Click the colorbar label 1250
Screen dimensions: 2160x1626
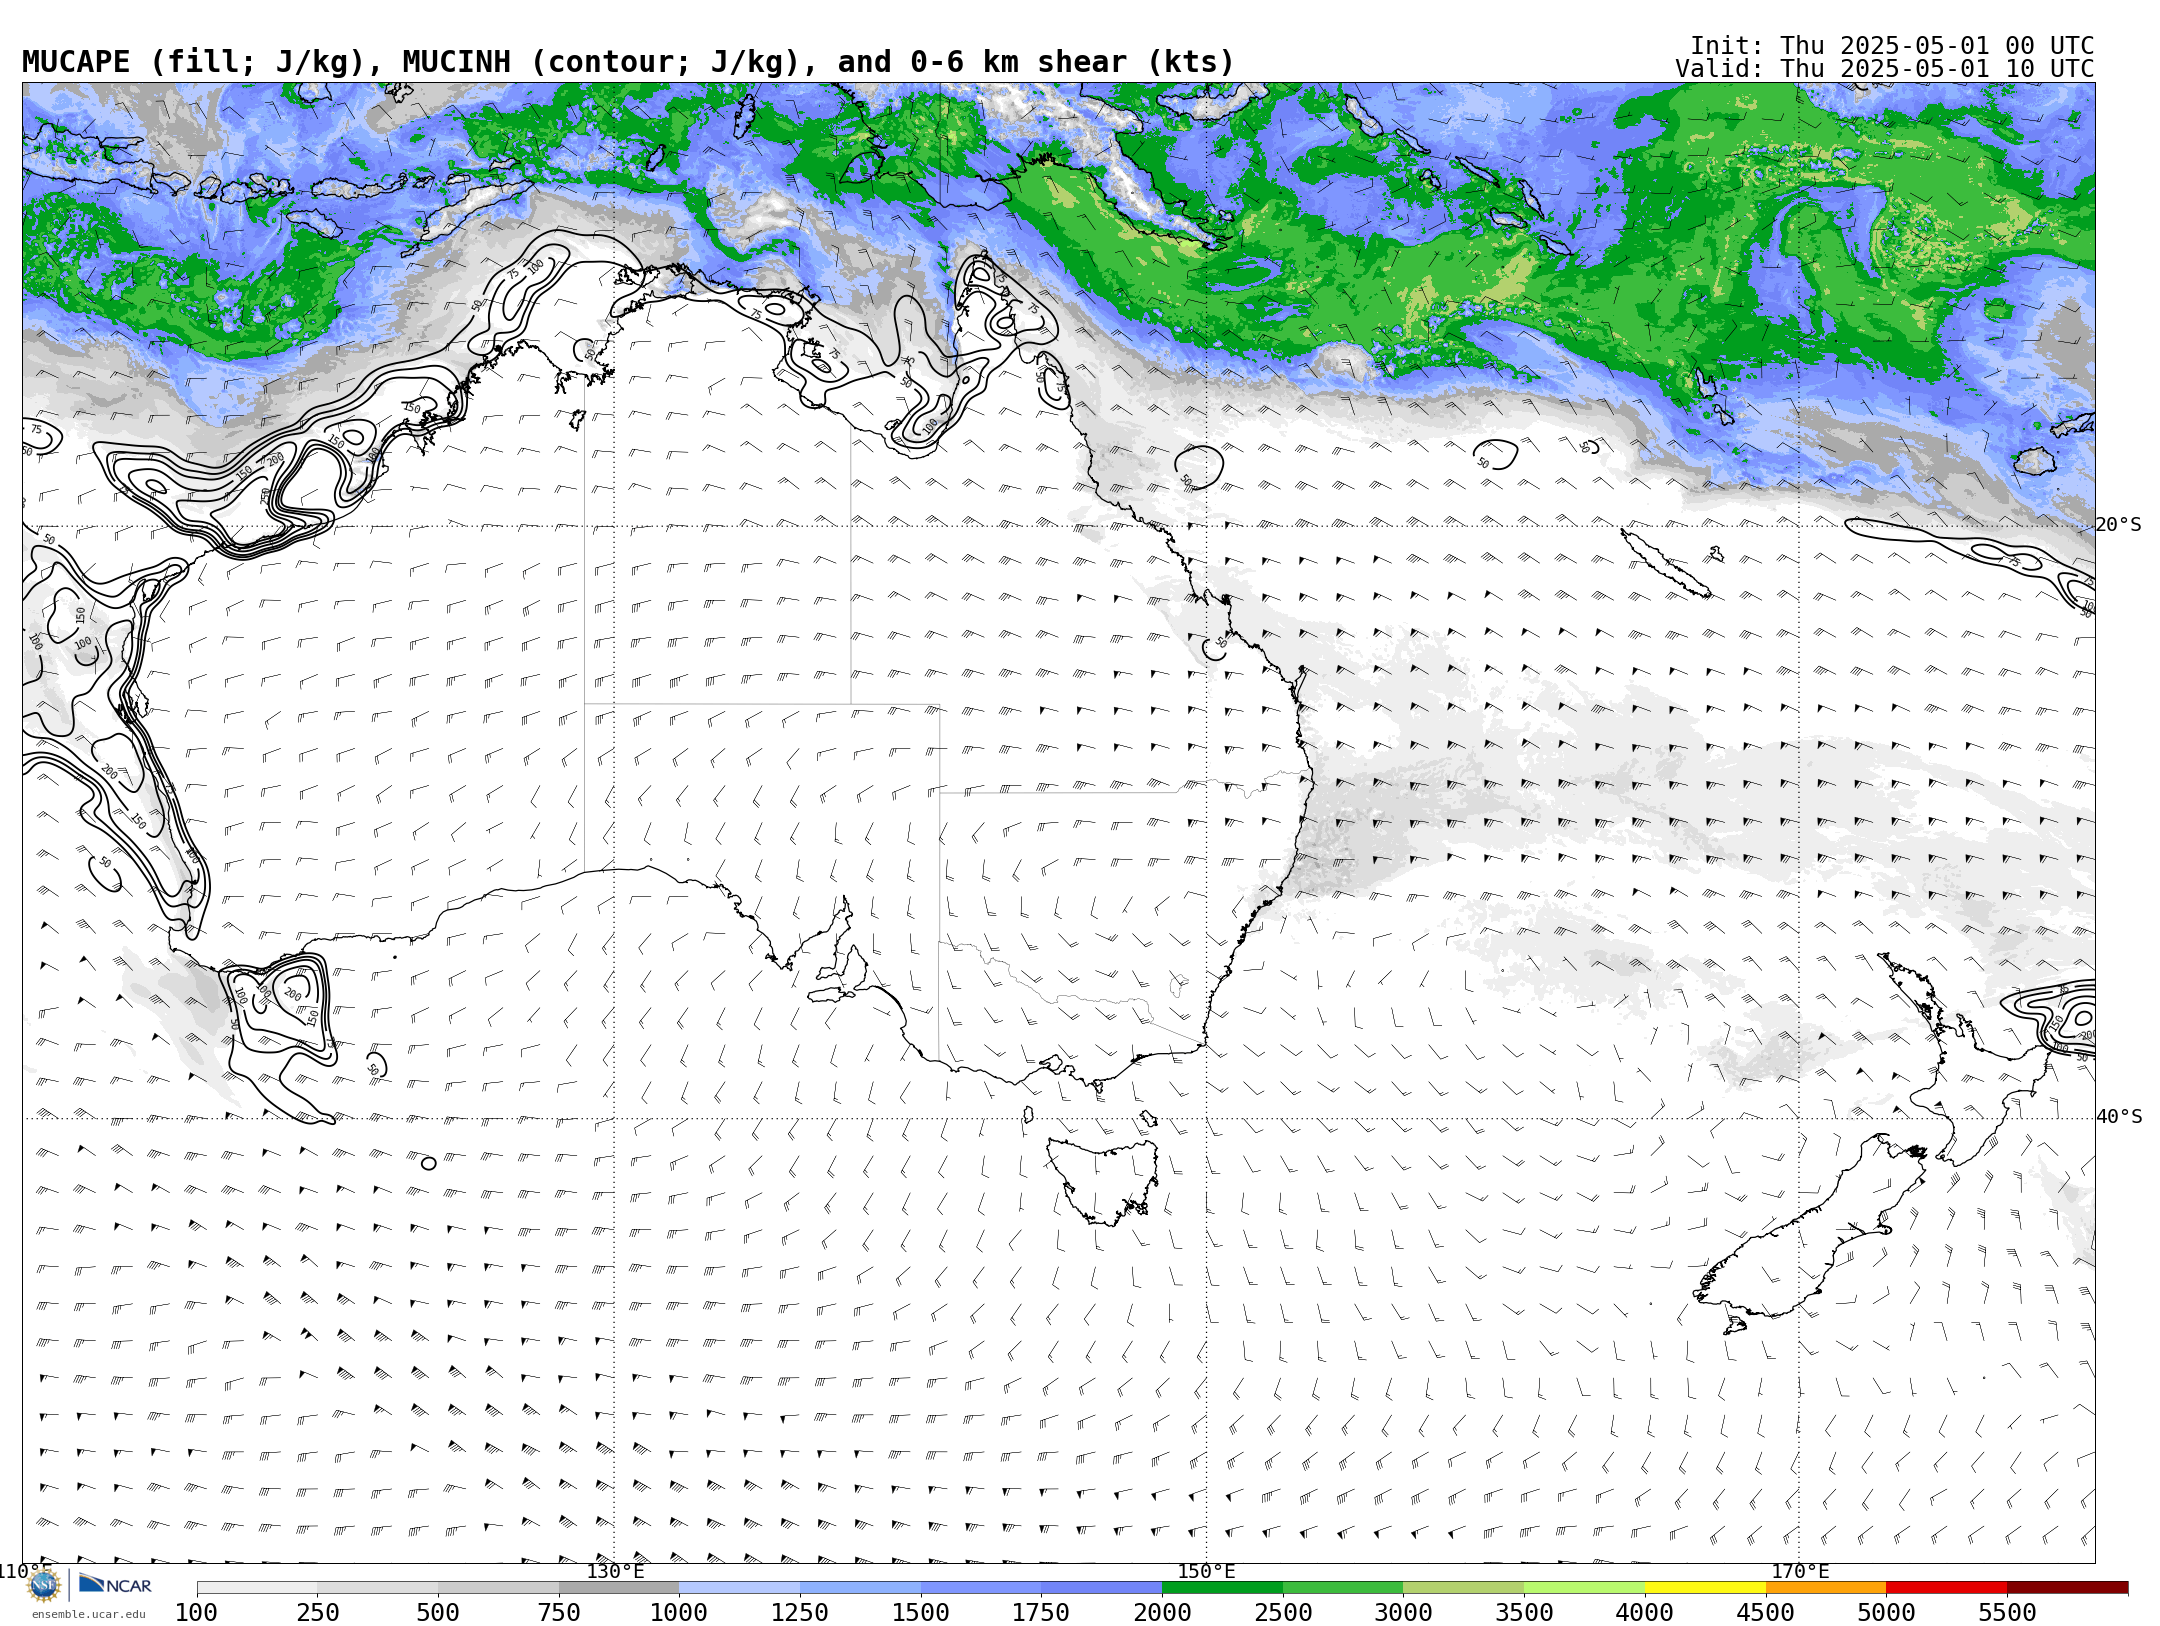[x=800, y=1613]
